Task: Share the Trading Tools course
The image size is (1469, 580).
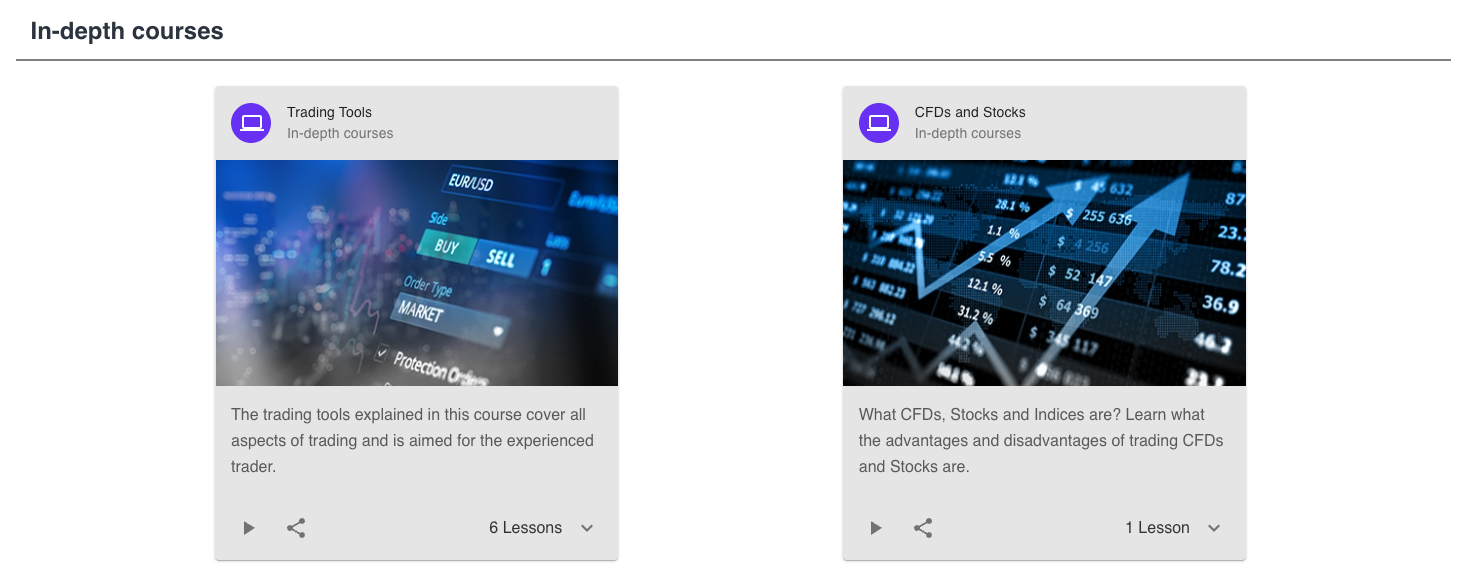Action: pos(296,528)
